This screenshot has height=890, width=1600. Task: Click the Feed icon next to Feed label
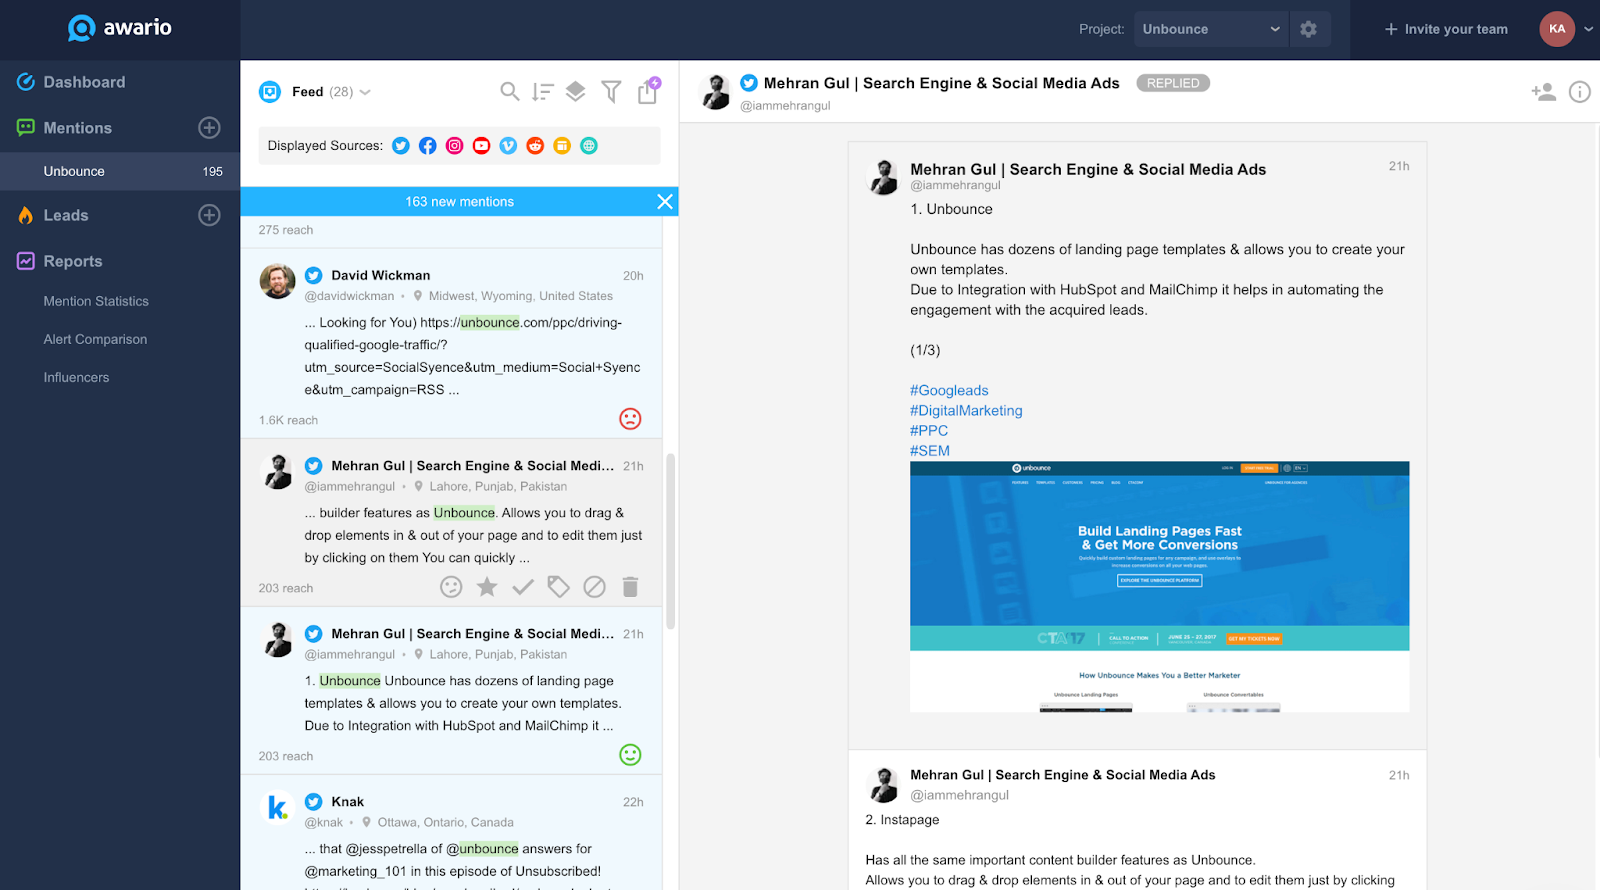click(x=270, y=92)
